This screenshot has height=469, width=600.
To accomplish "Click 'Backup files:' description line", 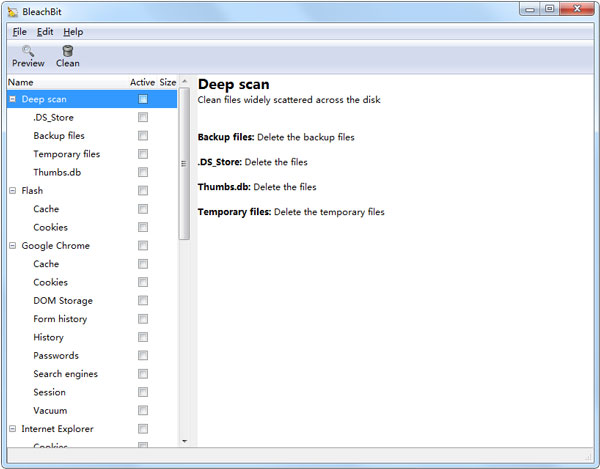I will tap(276, 137).
